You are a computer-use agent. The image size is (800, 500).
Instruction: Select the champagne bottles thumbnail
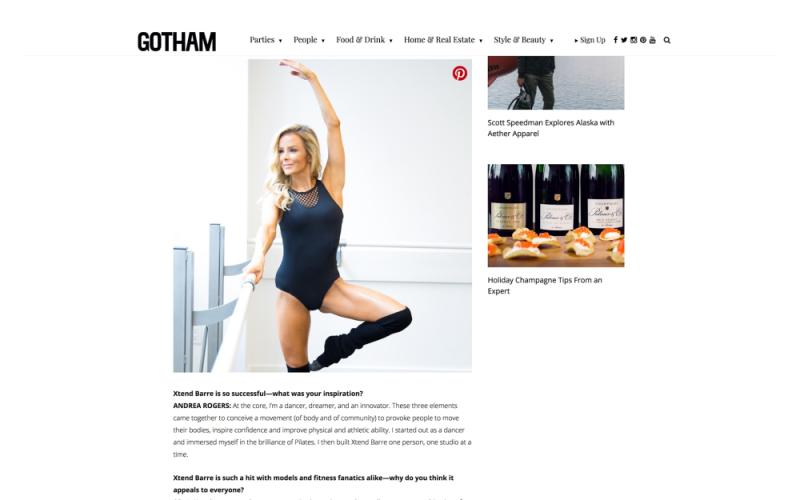point(556,215)
